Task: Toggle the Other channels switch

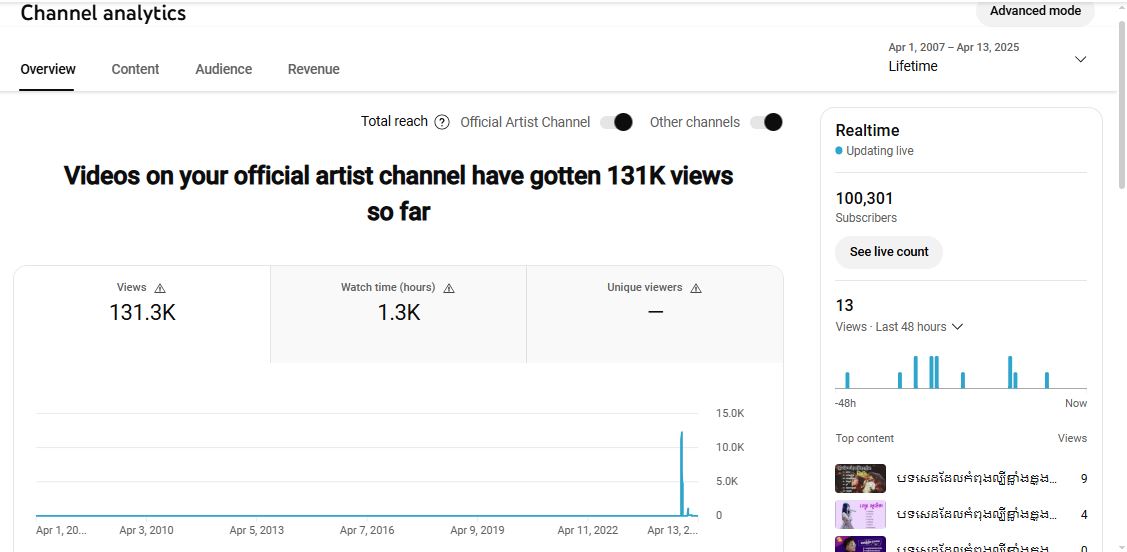Action: pos(766,122)
